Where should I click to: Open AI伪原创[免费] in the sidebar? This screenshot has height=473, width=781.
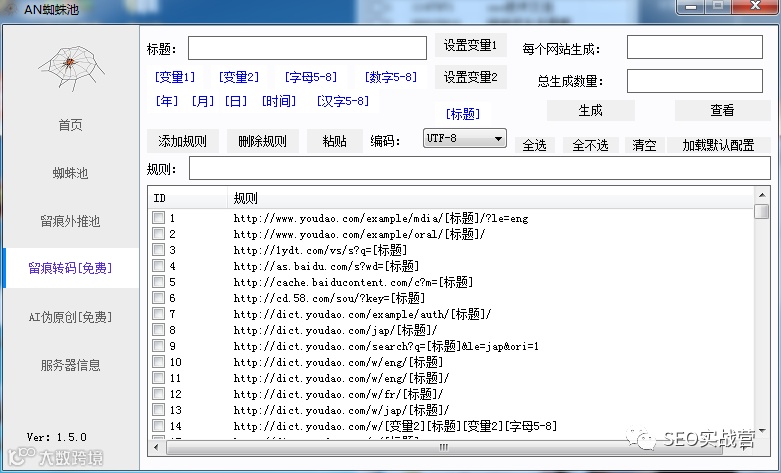click(x=70, y=317)
